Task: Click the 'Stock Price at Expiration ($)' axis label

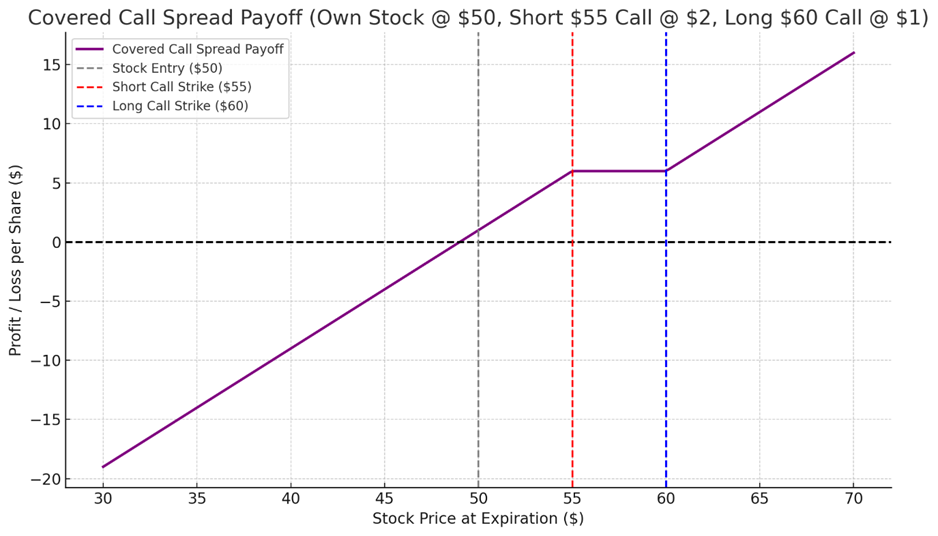Action: (x=478, y=519)
